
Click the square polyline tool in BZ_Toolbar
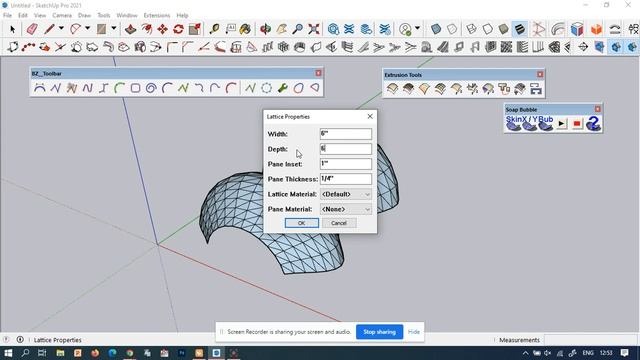[136, 88]
